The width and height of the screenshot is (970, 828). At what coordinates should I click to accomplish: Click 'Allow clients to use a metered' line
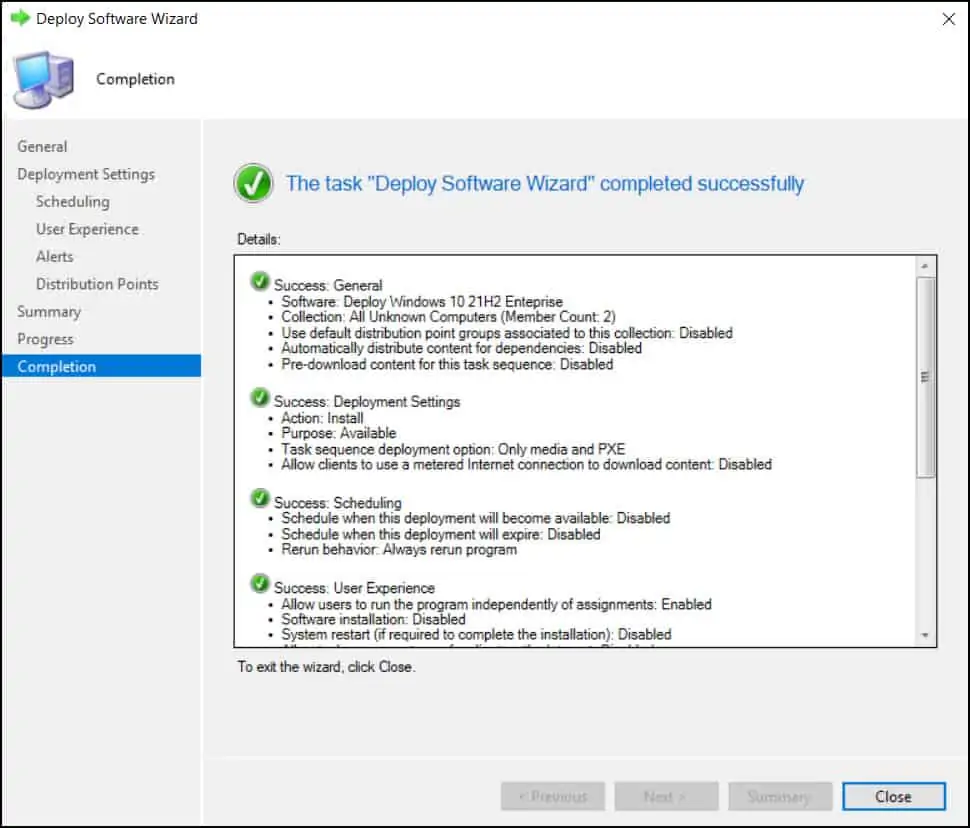526,465
